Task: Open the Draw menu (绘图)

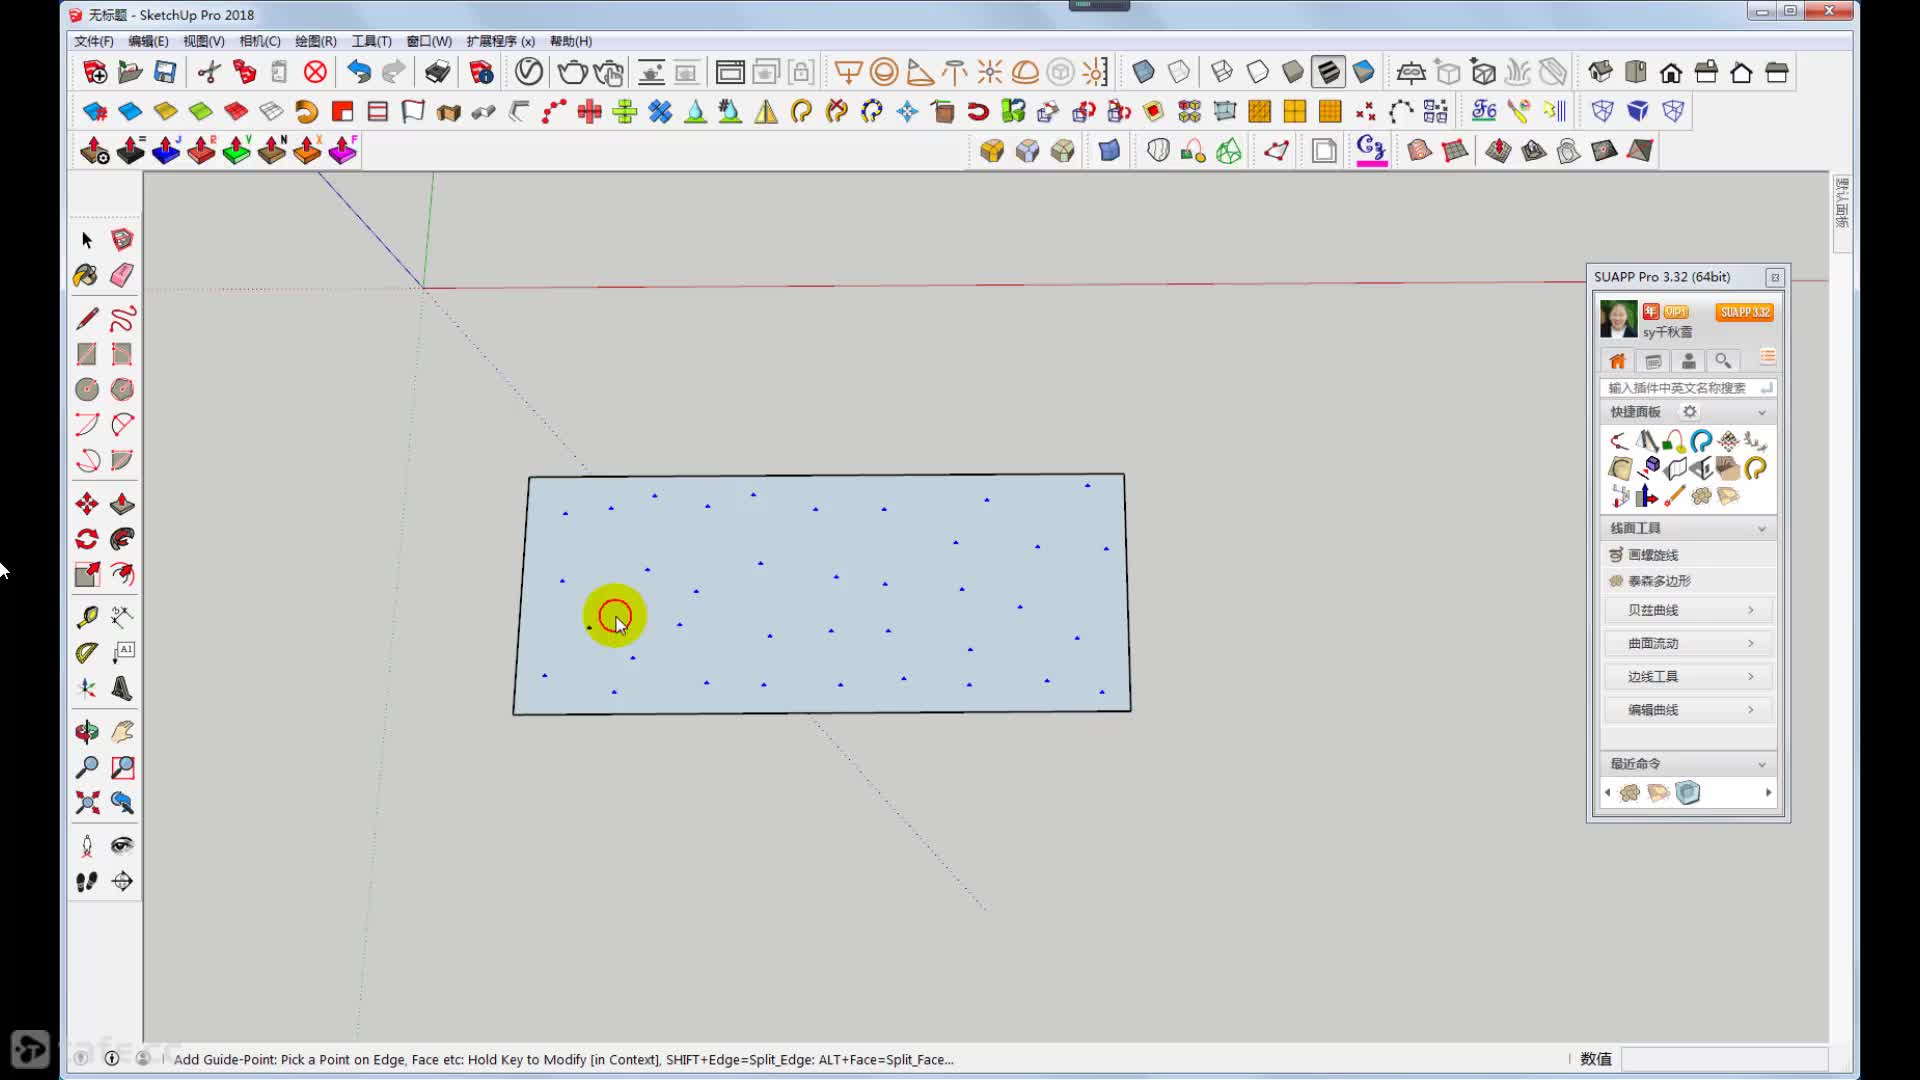Action: (315, 41)
